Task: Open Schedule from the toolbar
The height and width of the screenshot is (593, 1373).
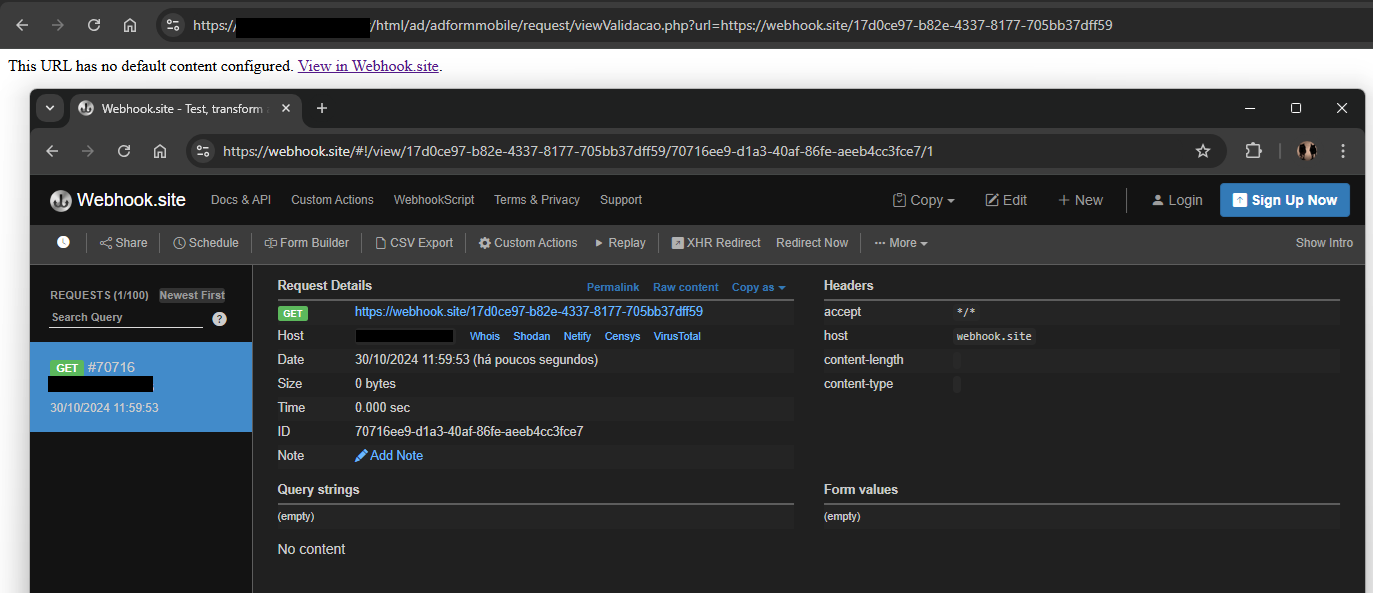Action: click(x=206, y=243)
